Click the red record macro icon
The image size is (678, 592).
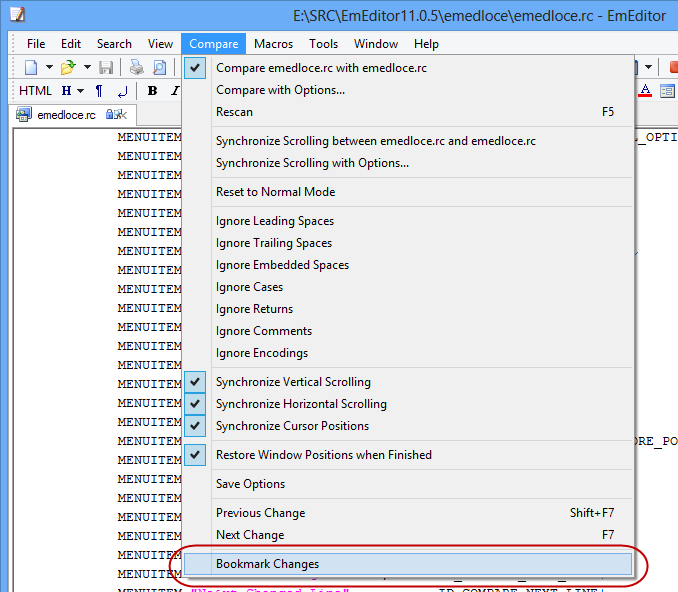673,67
